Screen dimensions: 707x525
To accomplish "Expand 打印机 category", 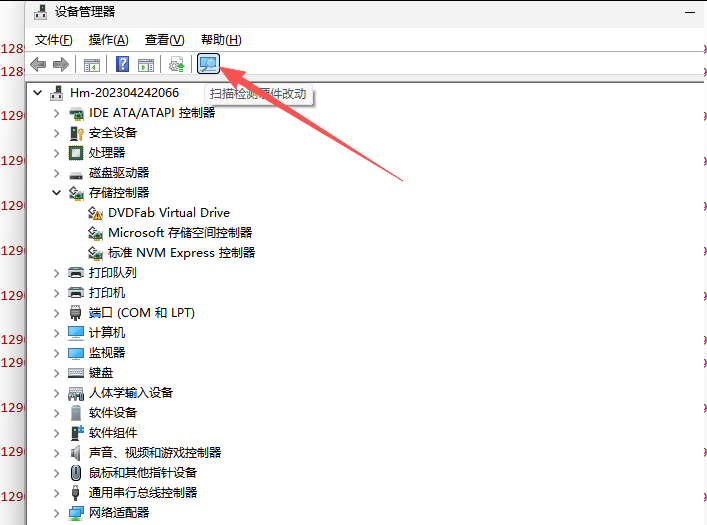I will pyautogui.click(x=56, y=293).
